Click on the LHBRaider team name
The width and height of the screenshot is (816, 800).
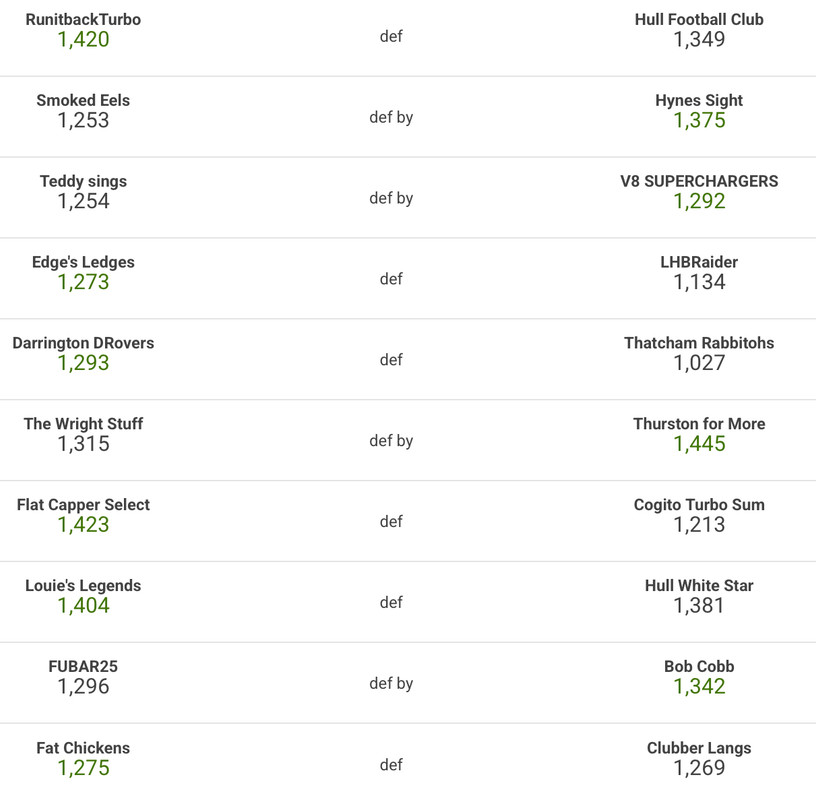click(x=699, y=262)
